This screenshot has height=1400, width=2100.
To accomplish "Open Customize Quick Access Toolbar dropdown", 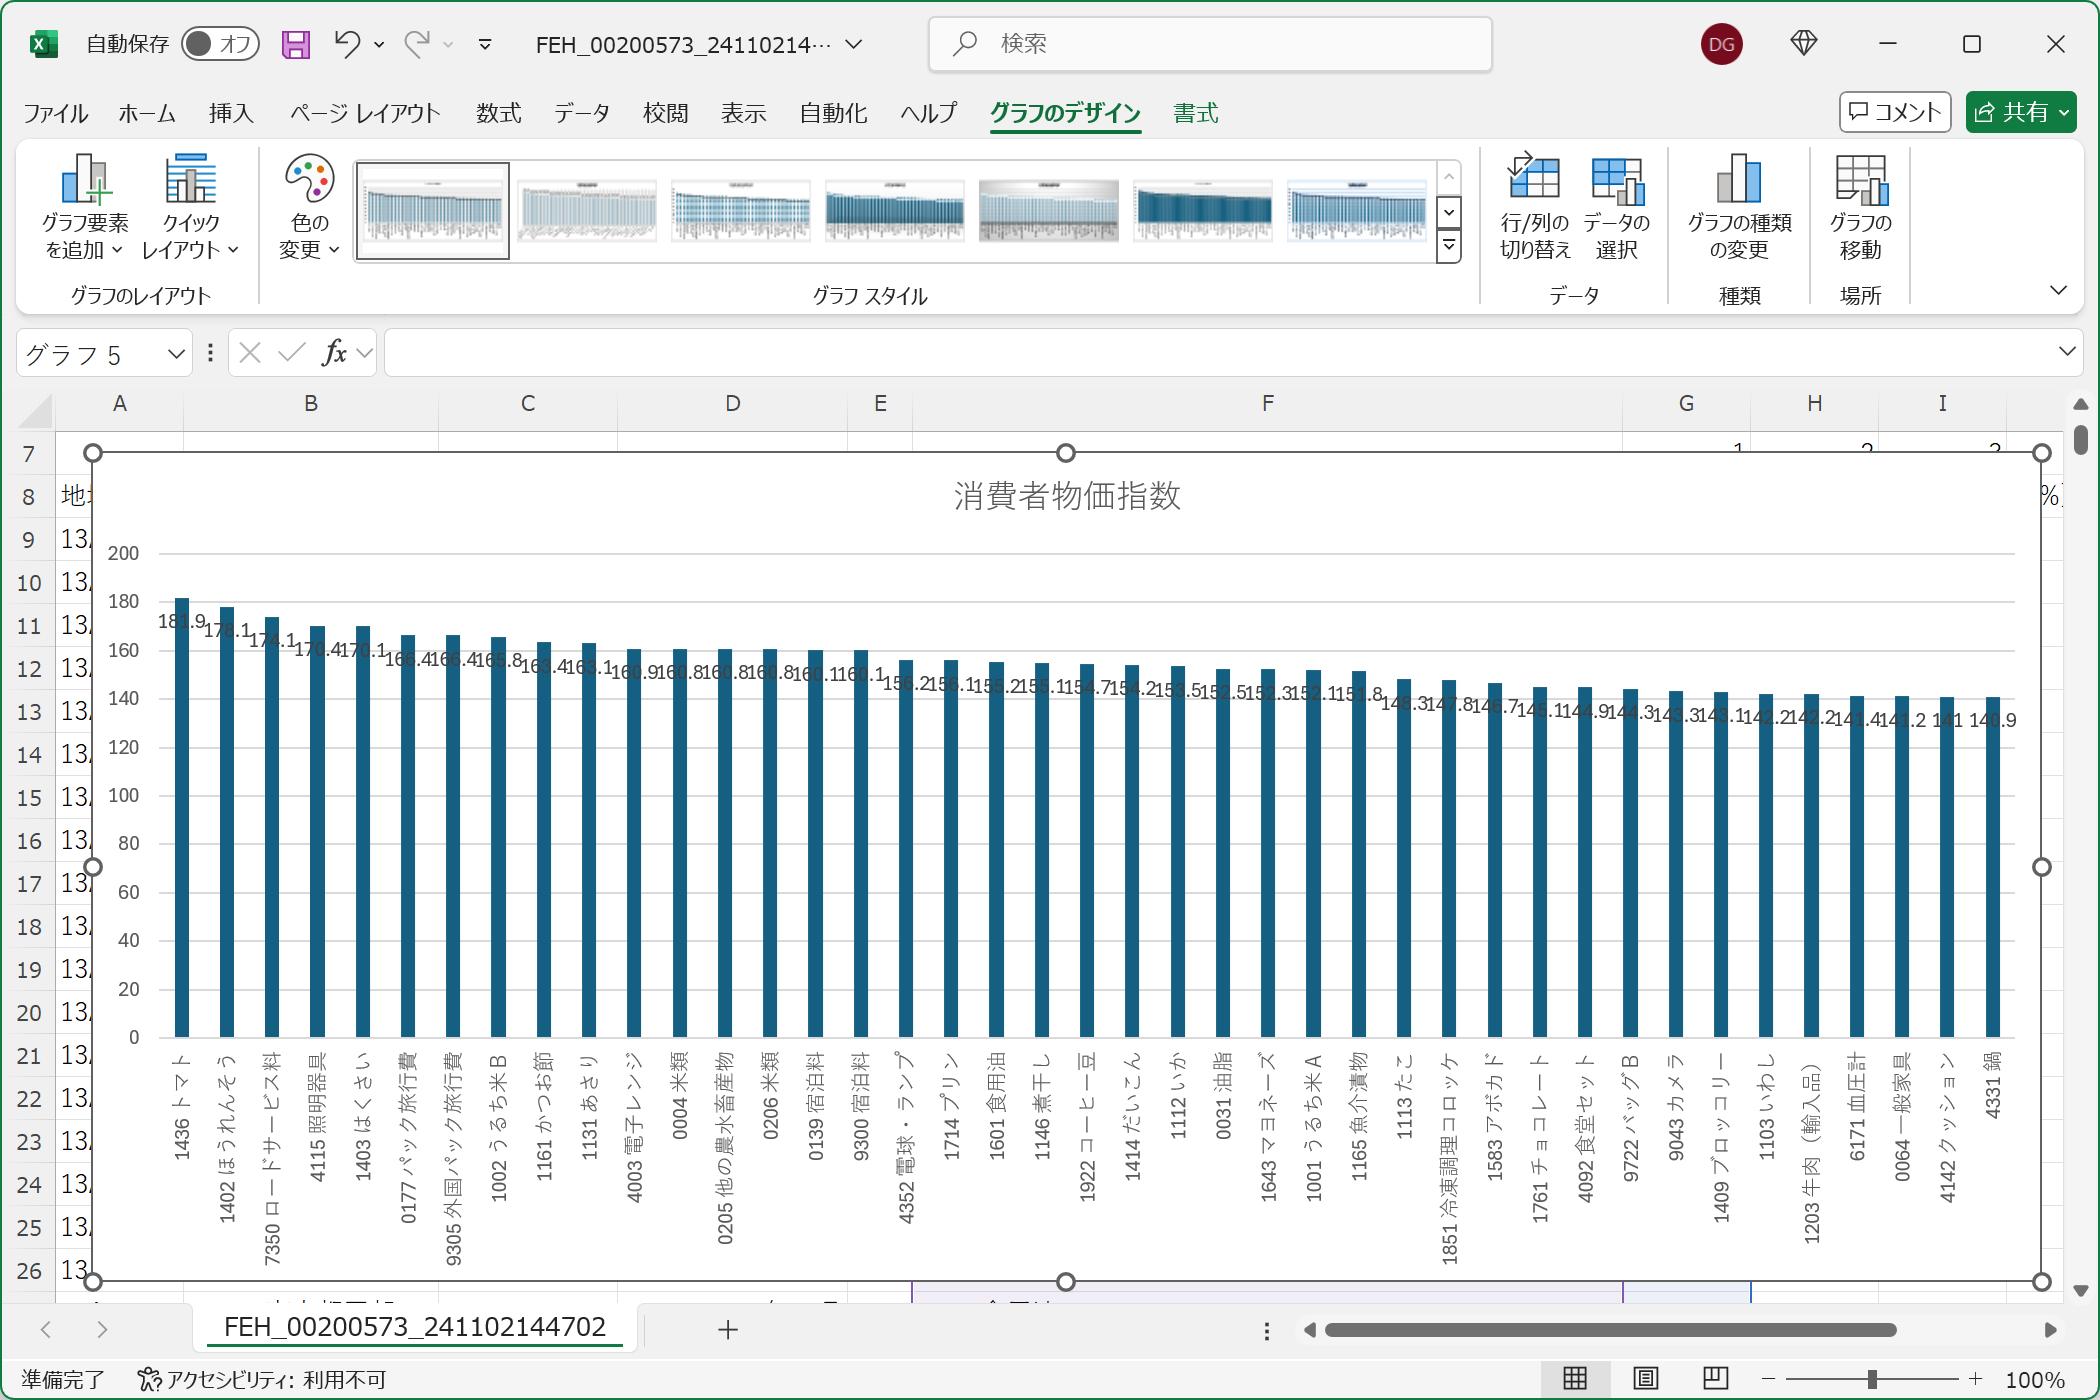I will coord(485,44).
